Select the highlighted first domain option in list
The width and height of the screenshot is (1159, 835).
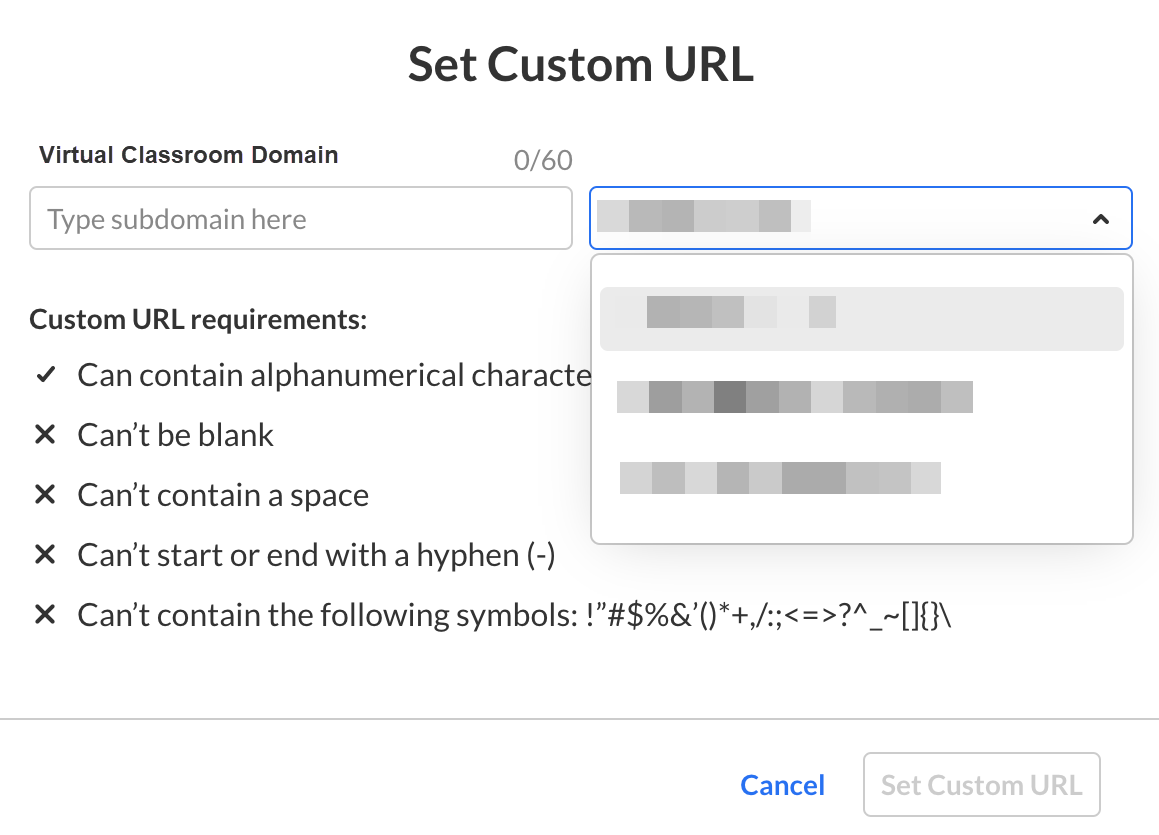click(x=861, y=319)
